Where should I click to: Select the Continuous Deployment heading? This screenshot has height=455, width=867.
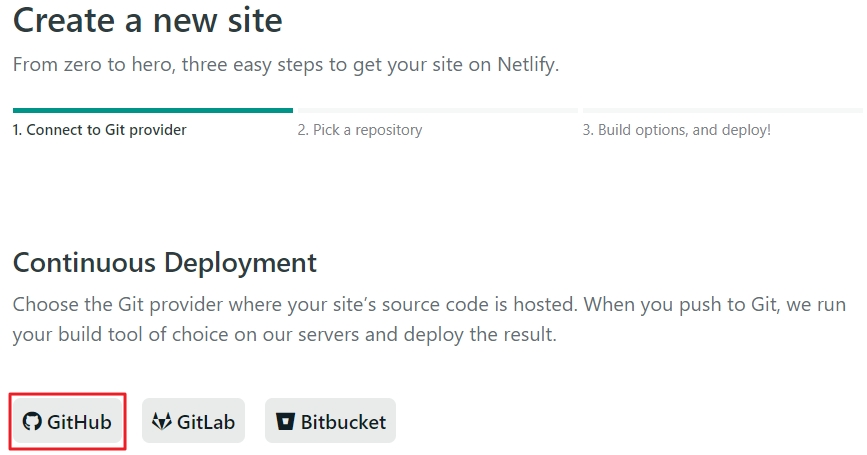[x=165, y=263]
